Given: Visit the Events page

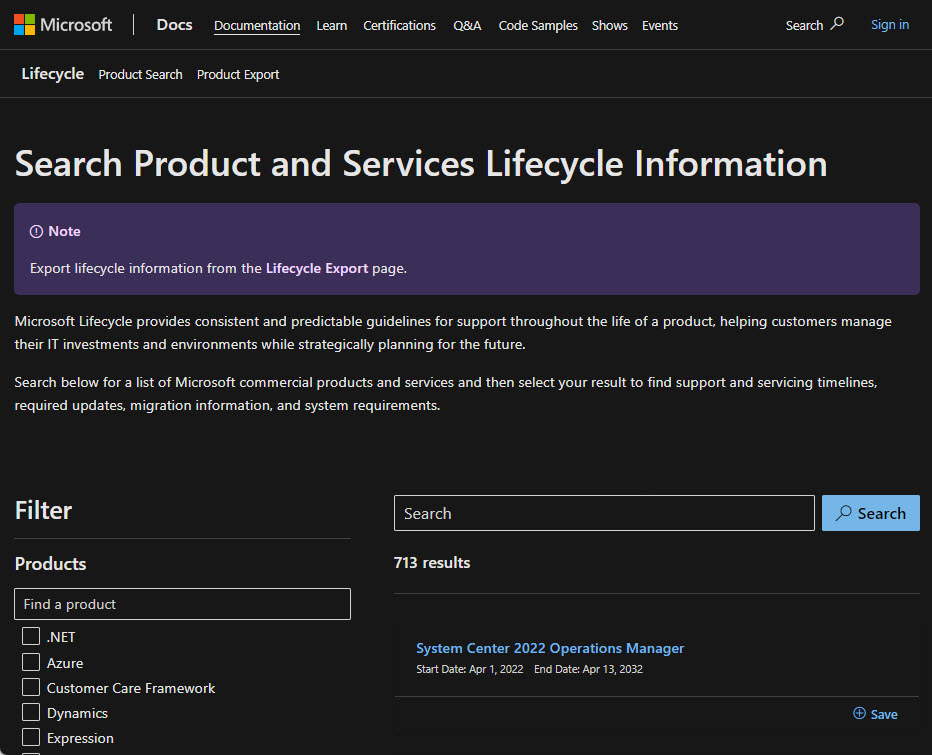Looking at the screenshot, I should (660, 26).
